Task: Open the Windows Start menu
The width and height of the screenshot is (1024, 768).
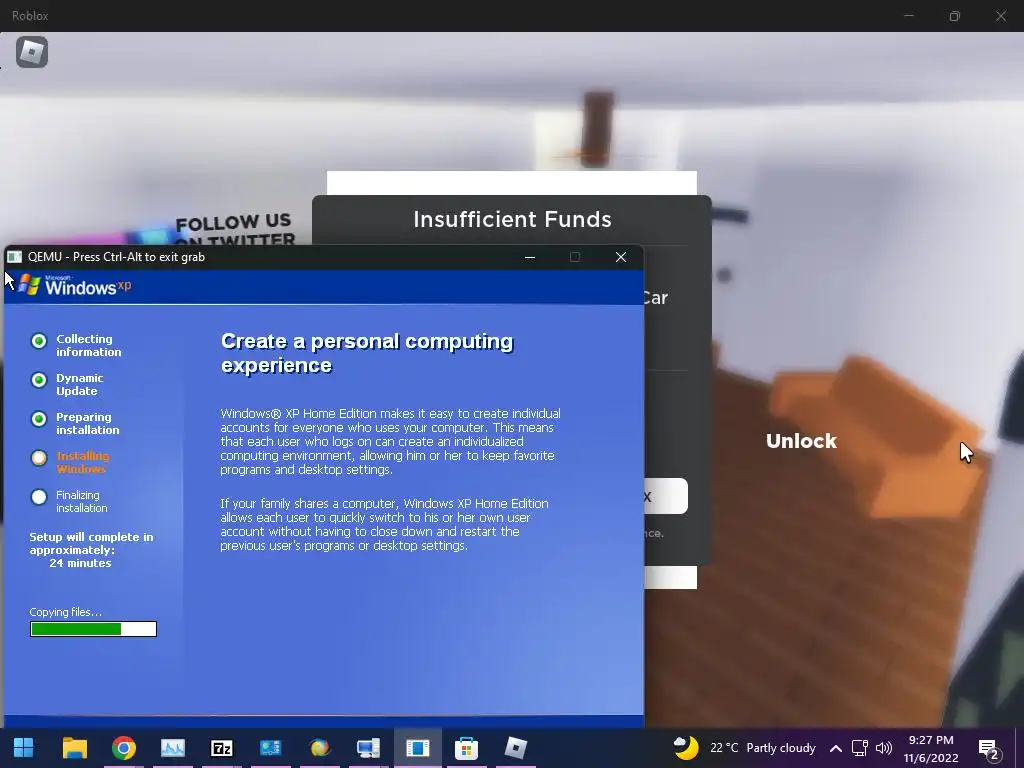Action: click(24, 748)
